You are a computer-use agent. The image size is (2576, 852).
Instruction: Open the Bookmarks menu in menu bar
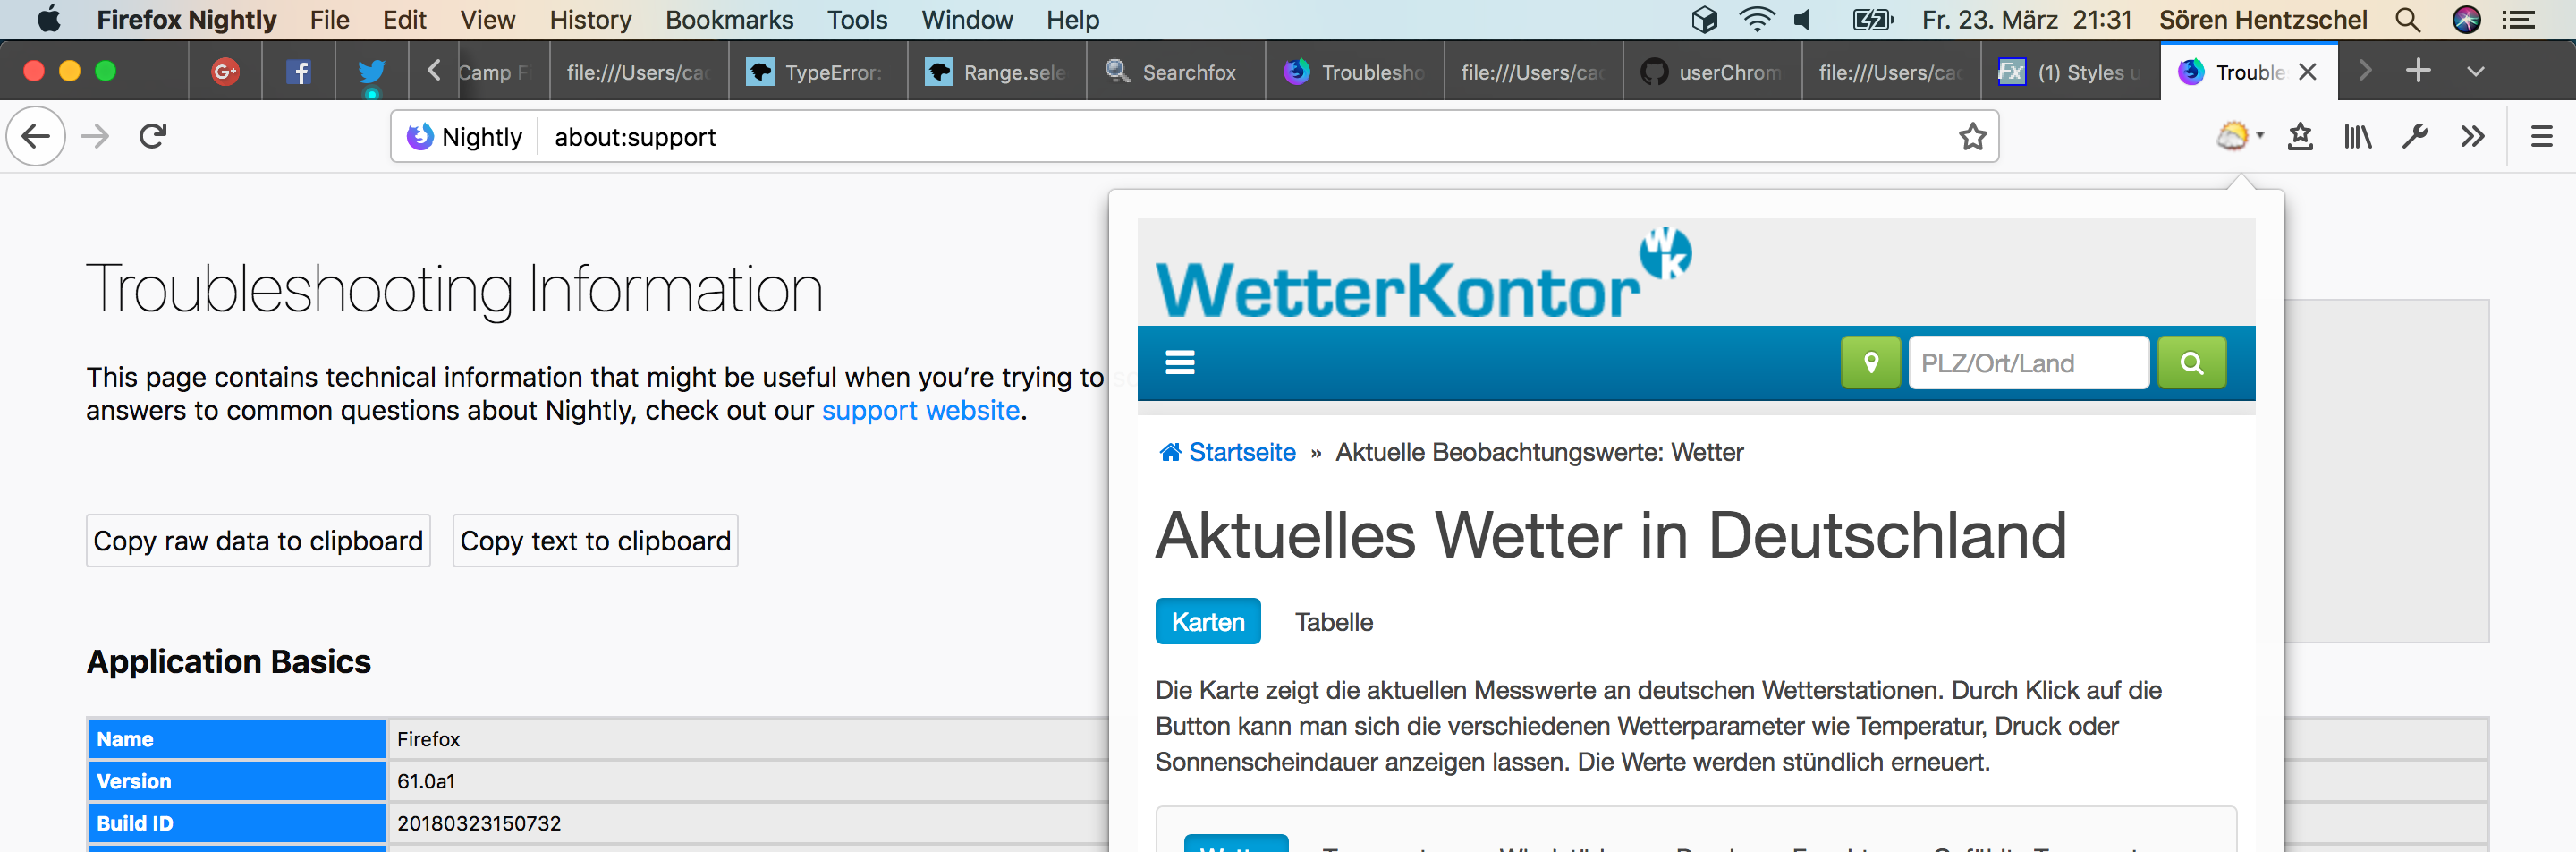point(729,20)
